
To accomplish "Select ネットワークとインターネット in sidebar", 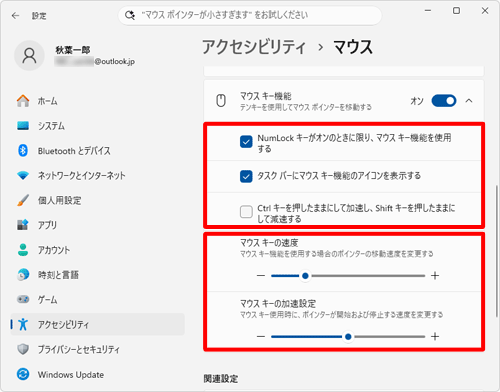I will [x=98, y=175].
